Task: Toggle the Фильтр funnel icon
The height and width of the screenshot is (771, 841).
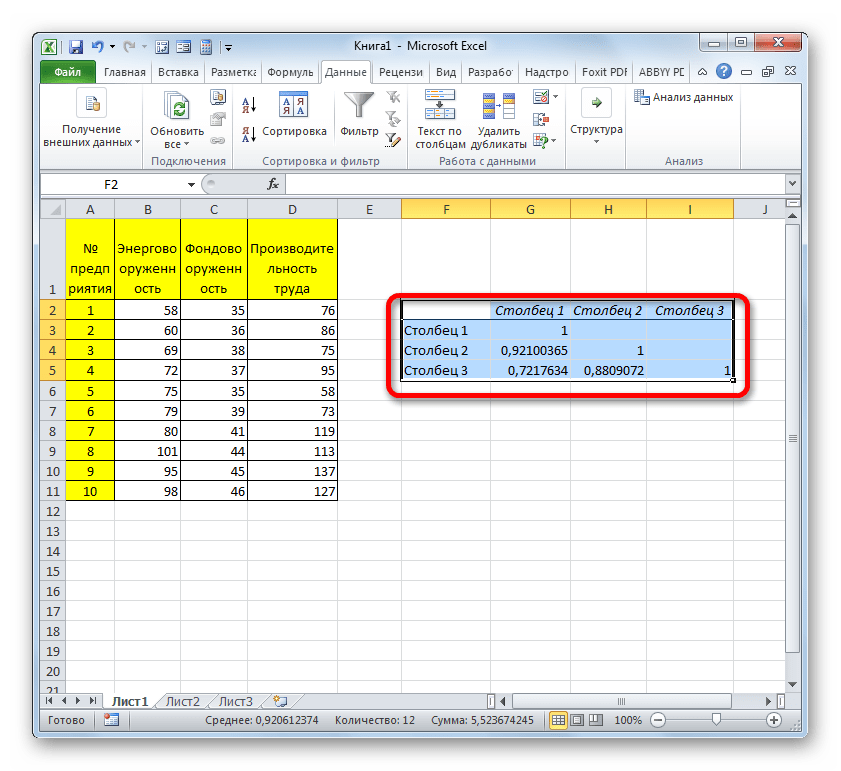Action: point(359,105)
